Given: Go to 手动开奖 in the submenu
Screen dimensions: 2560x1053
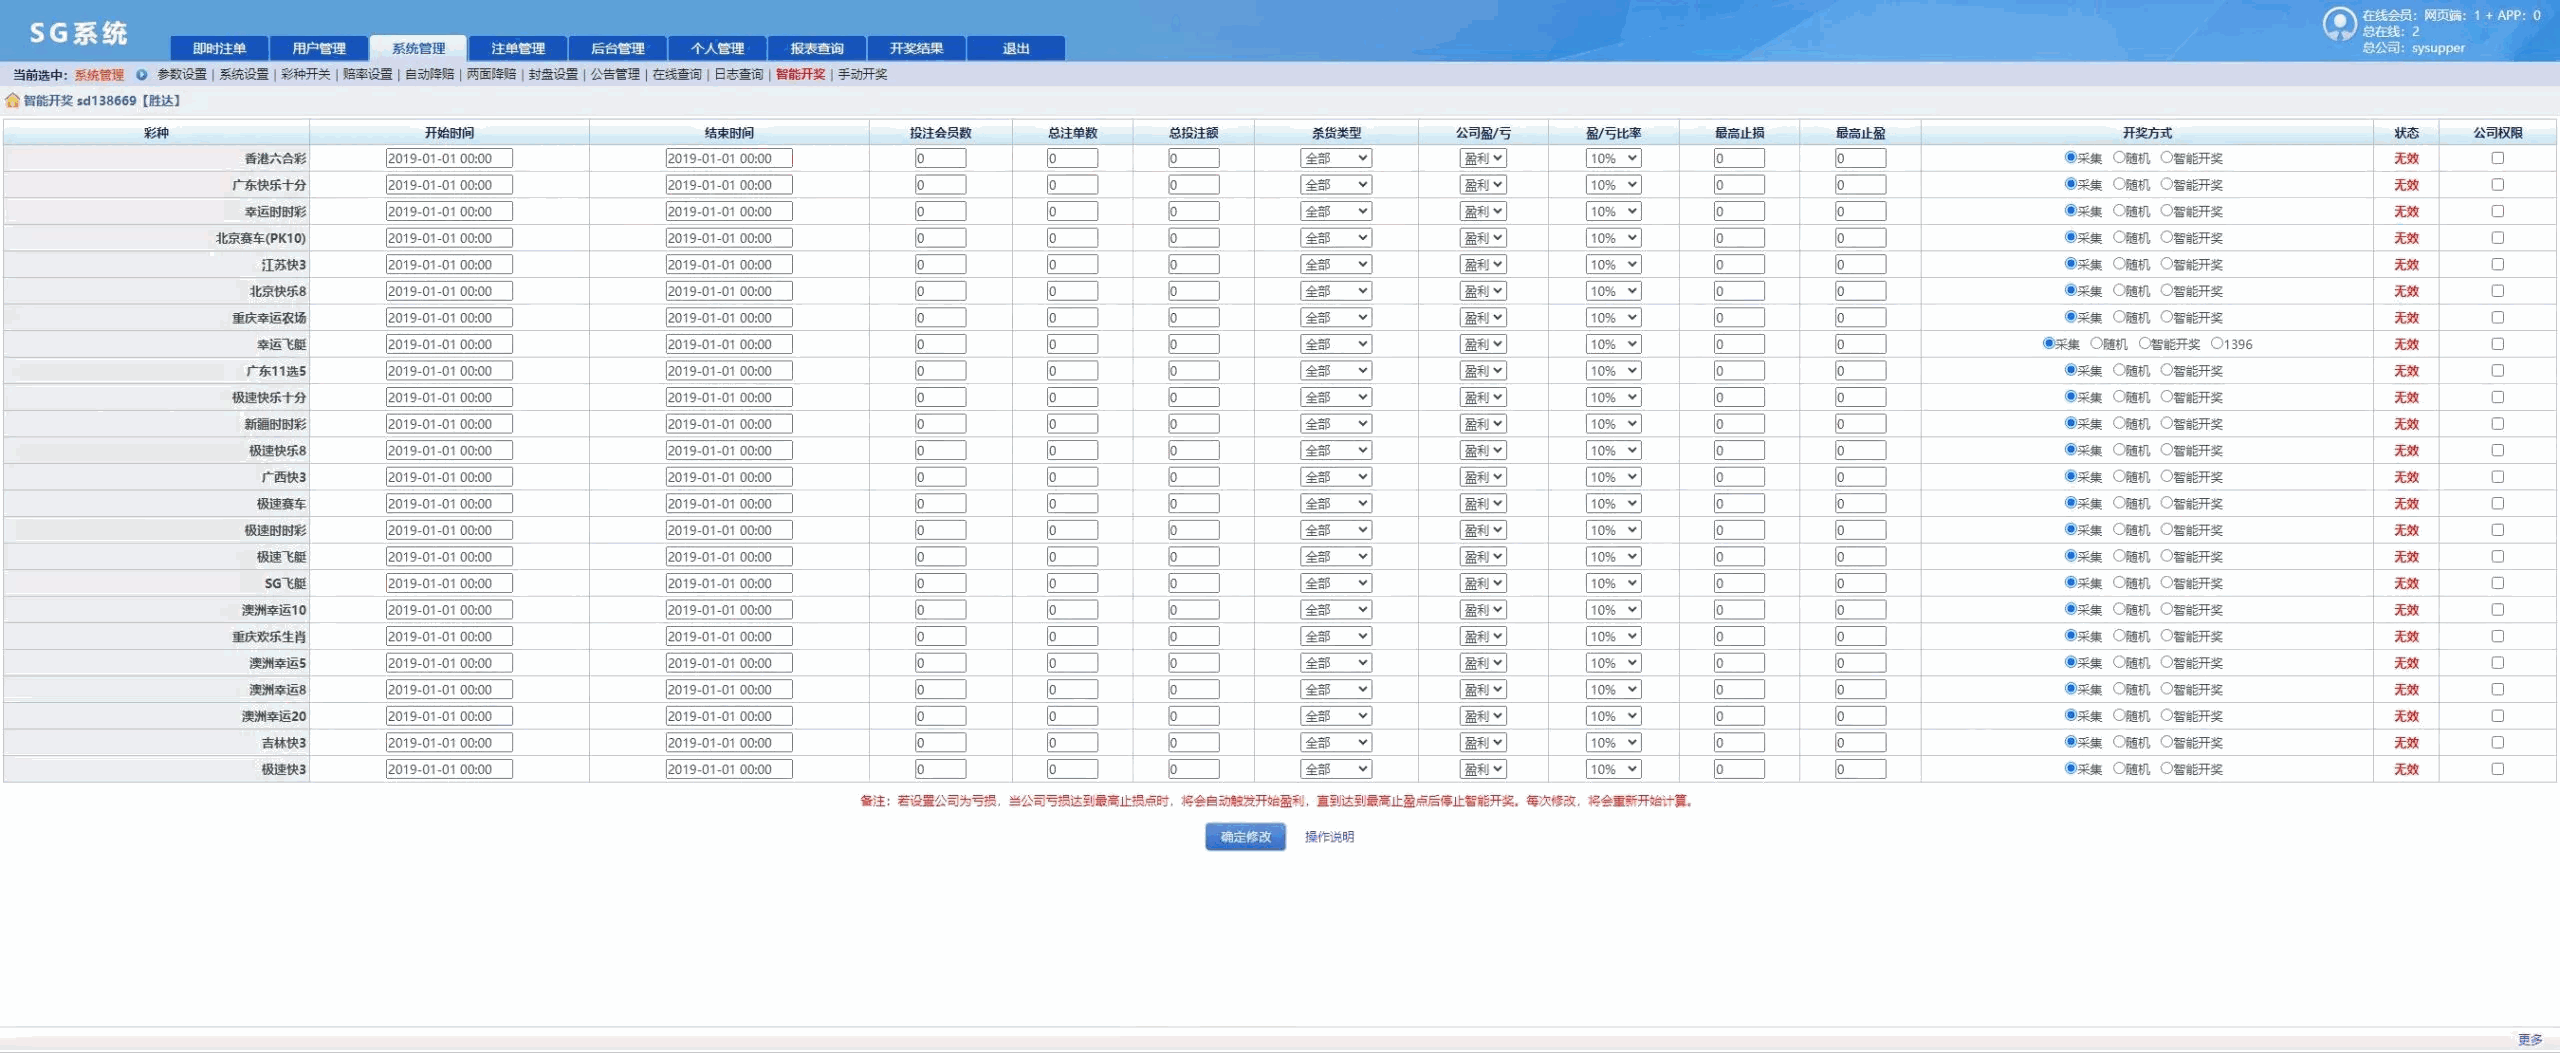Looking at the screenshot, I should [x=862, y=75].
